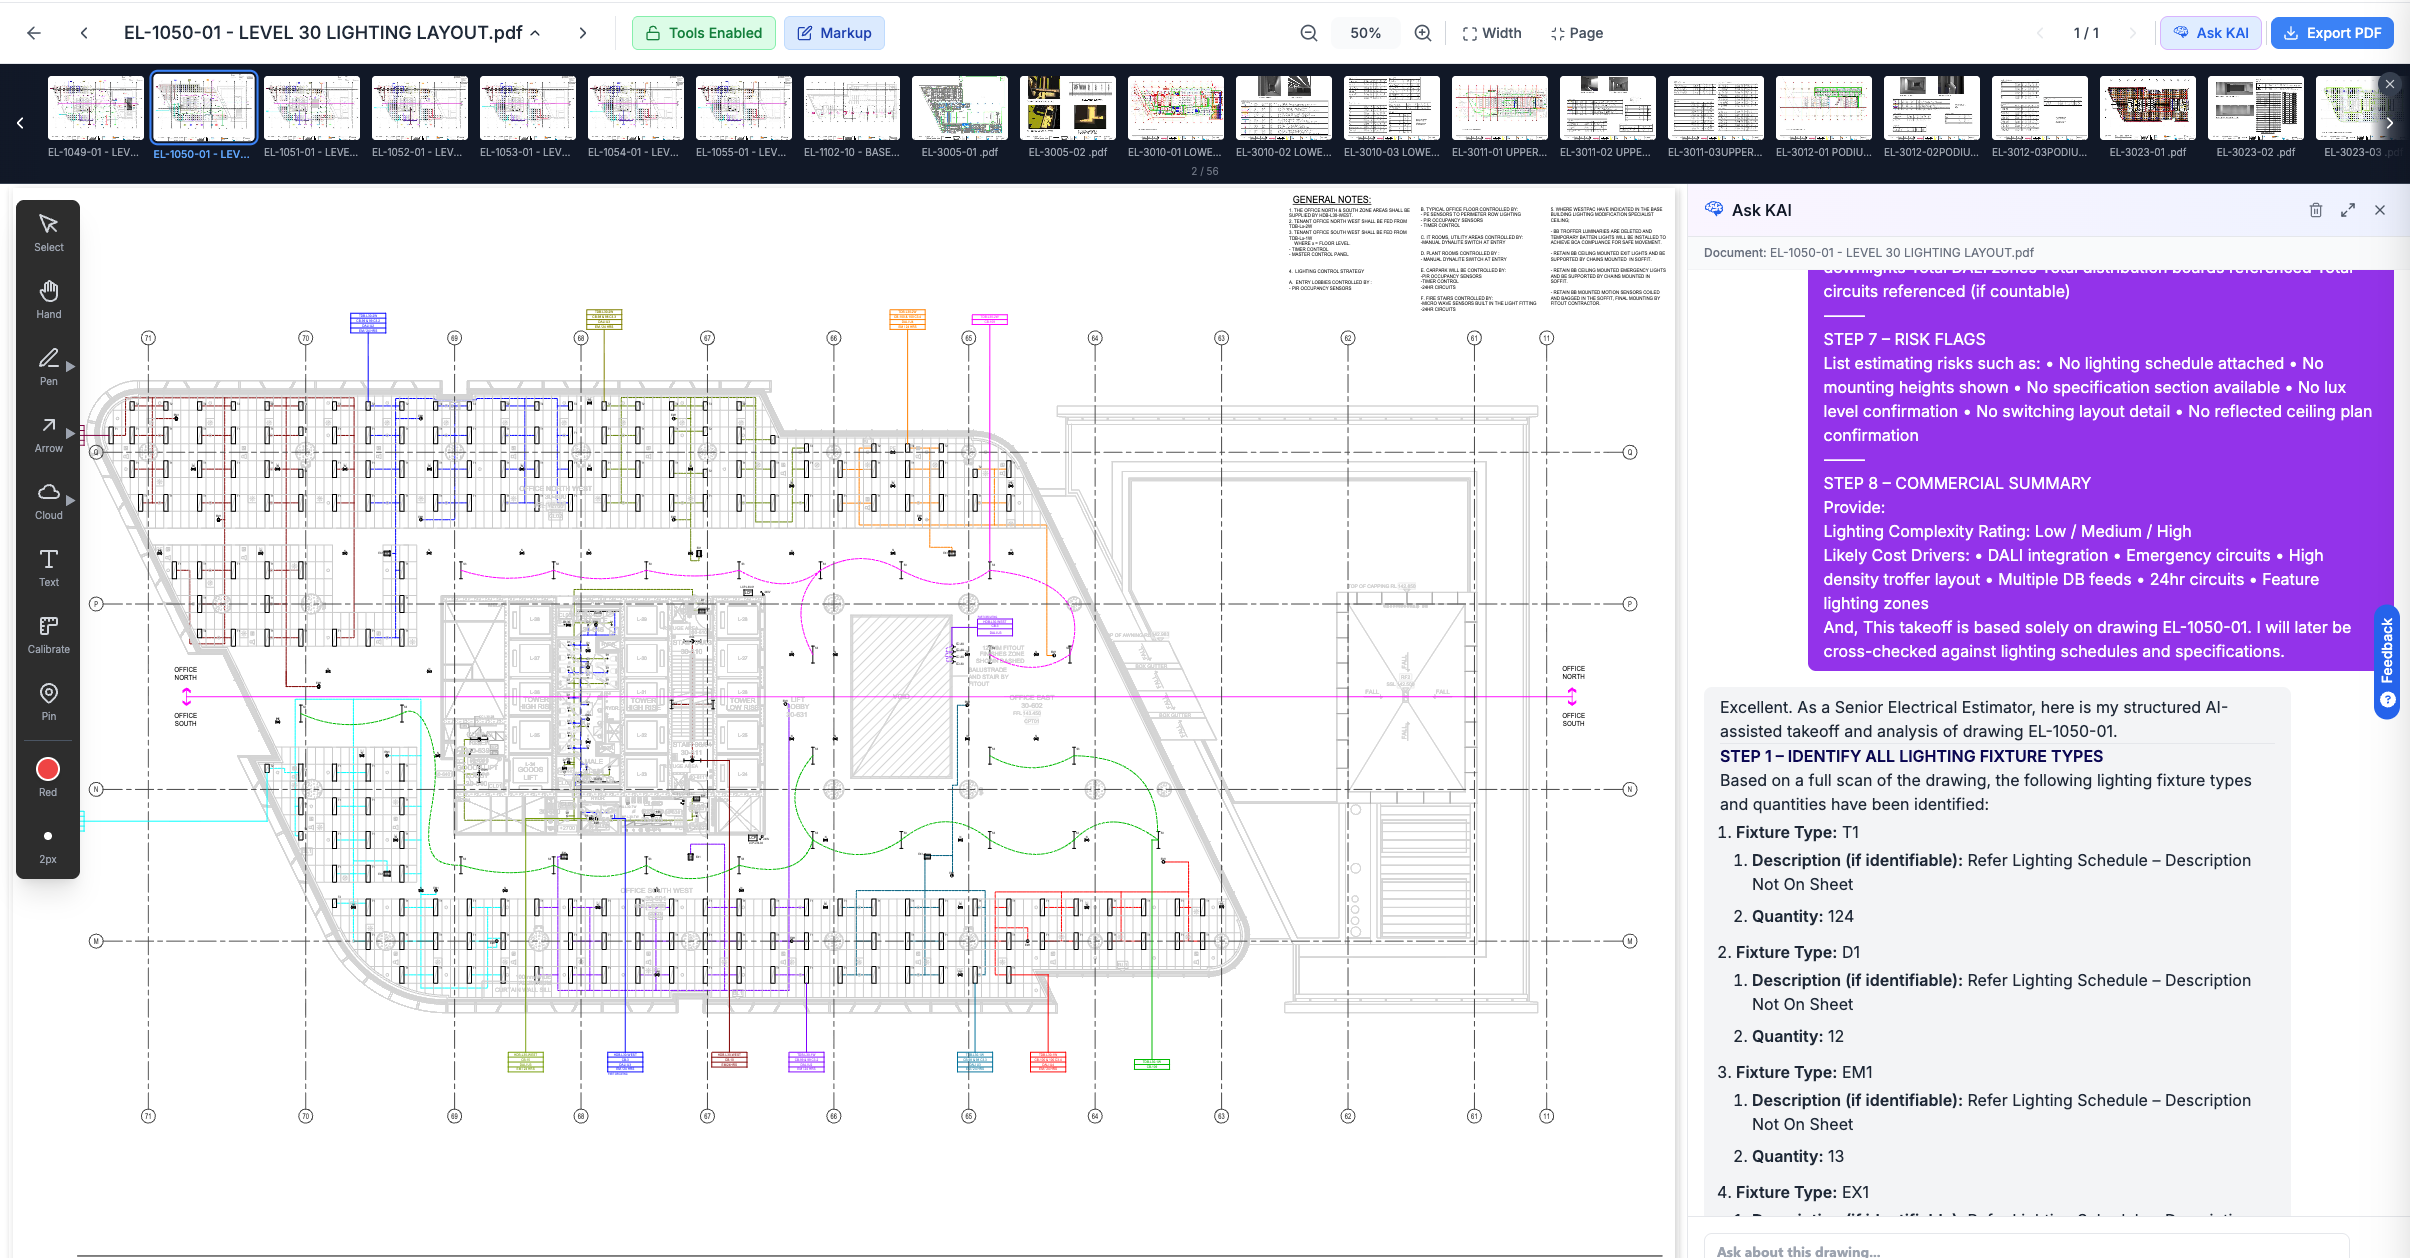Fit drawing to Width
Viewport: 2410px width, 1258px height.
(x=1491, y=33)
